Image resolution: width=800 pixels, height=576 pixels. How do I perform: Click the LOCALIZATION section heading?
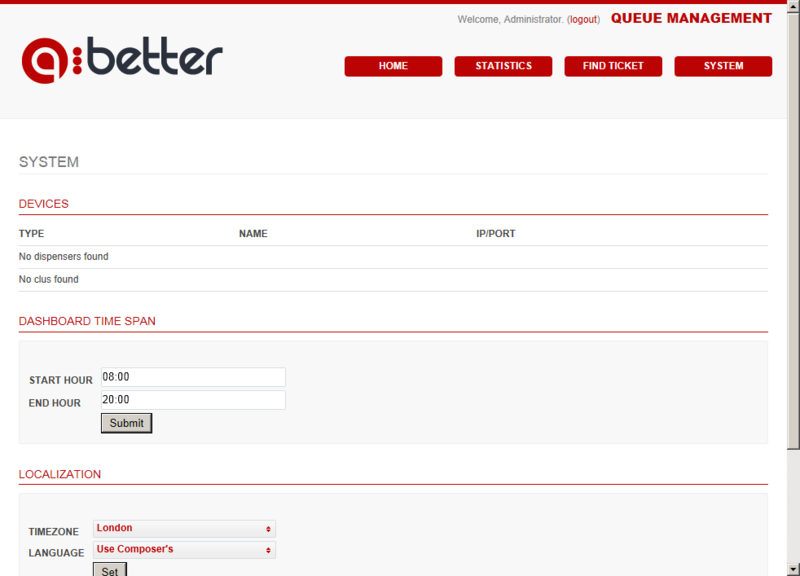[60, 474]
